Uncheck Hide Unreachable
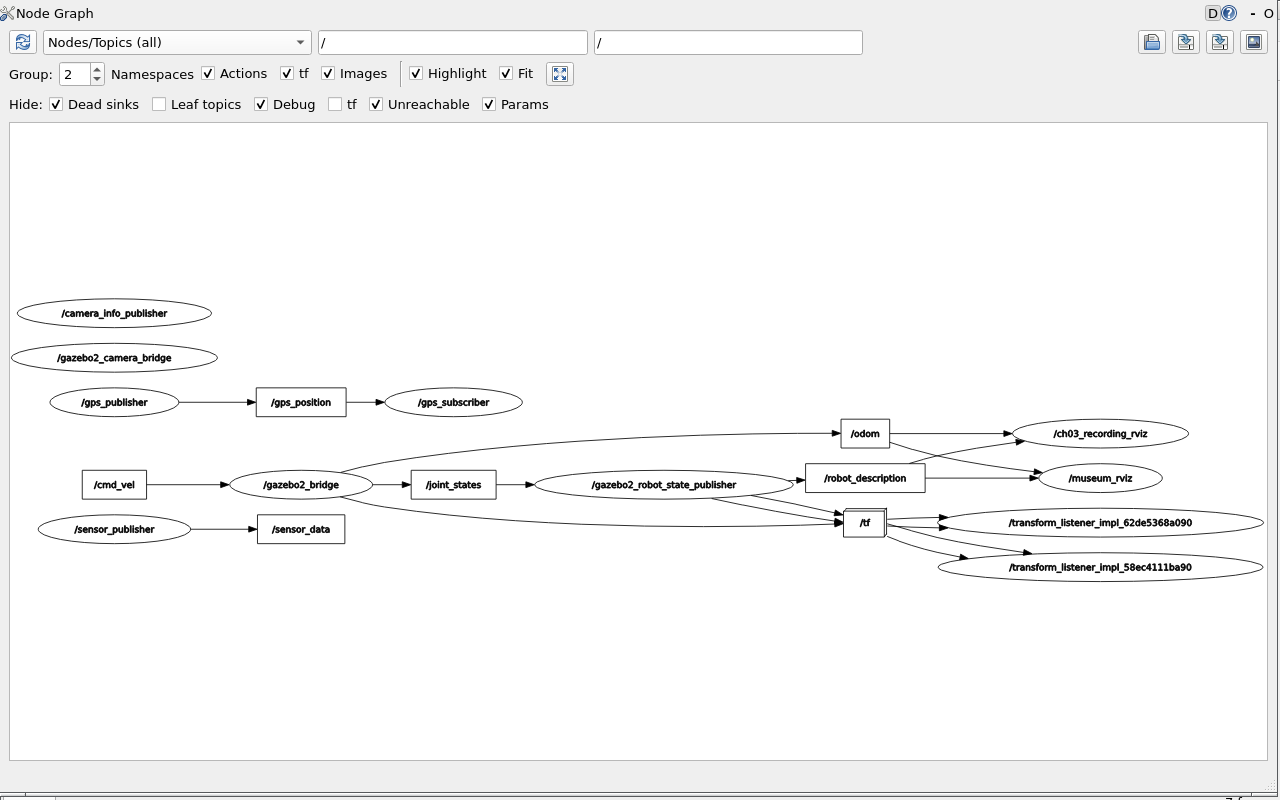1280x800 pixels. click(x=376, y=104)
